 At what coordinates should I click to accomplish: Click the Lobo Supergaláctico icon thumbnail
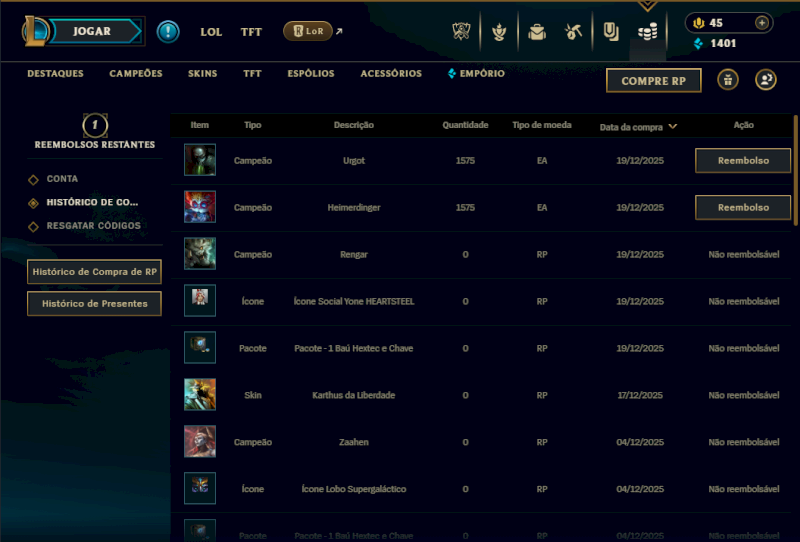200,488
